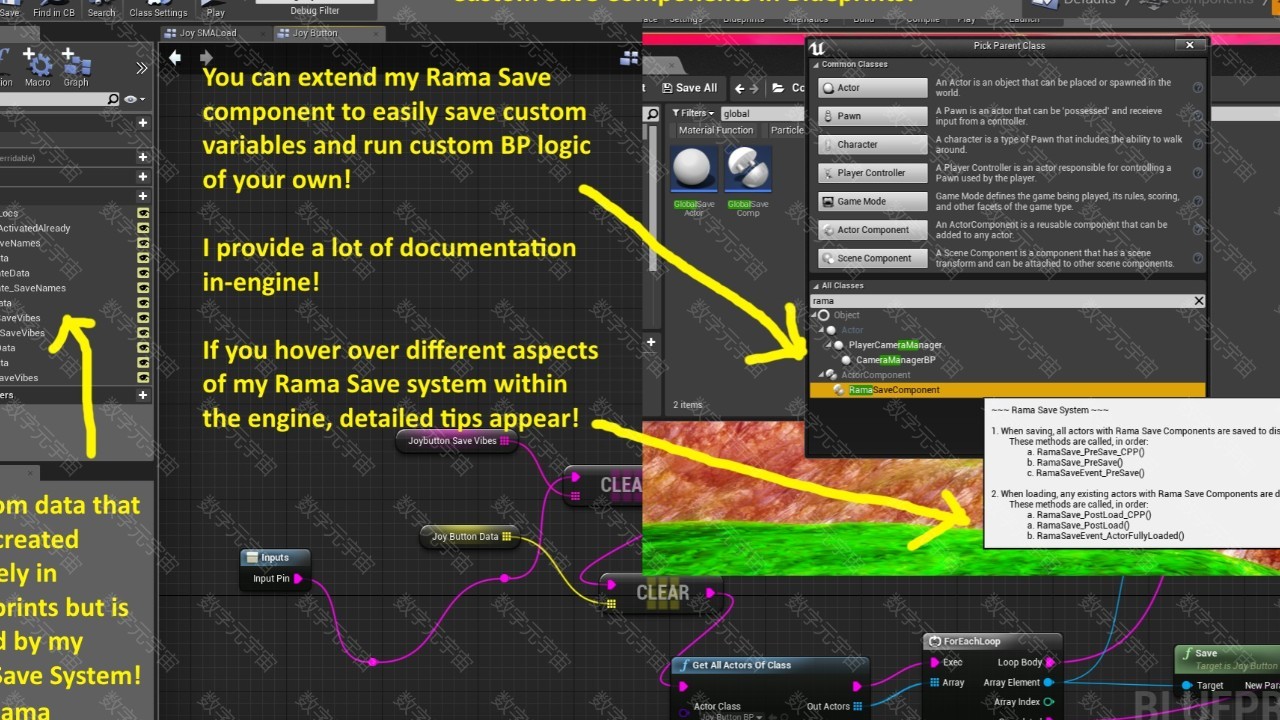Image resolution: width=1280 pixels, height=720 pixels.
Task: Collapse the All Classes section
Action: pos(815,285)
